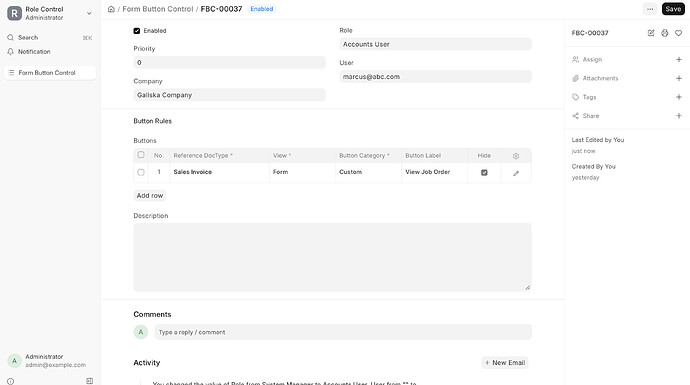Click the Last Edited by You text
This screenshot has height=385, width=690.
(x=598, y=140)
